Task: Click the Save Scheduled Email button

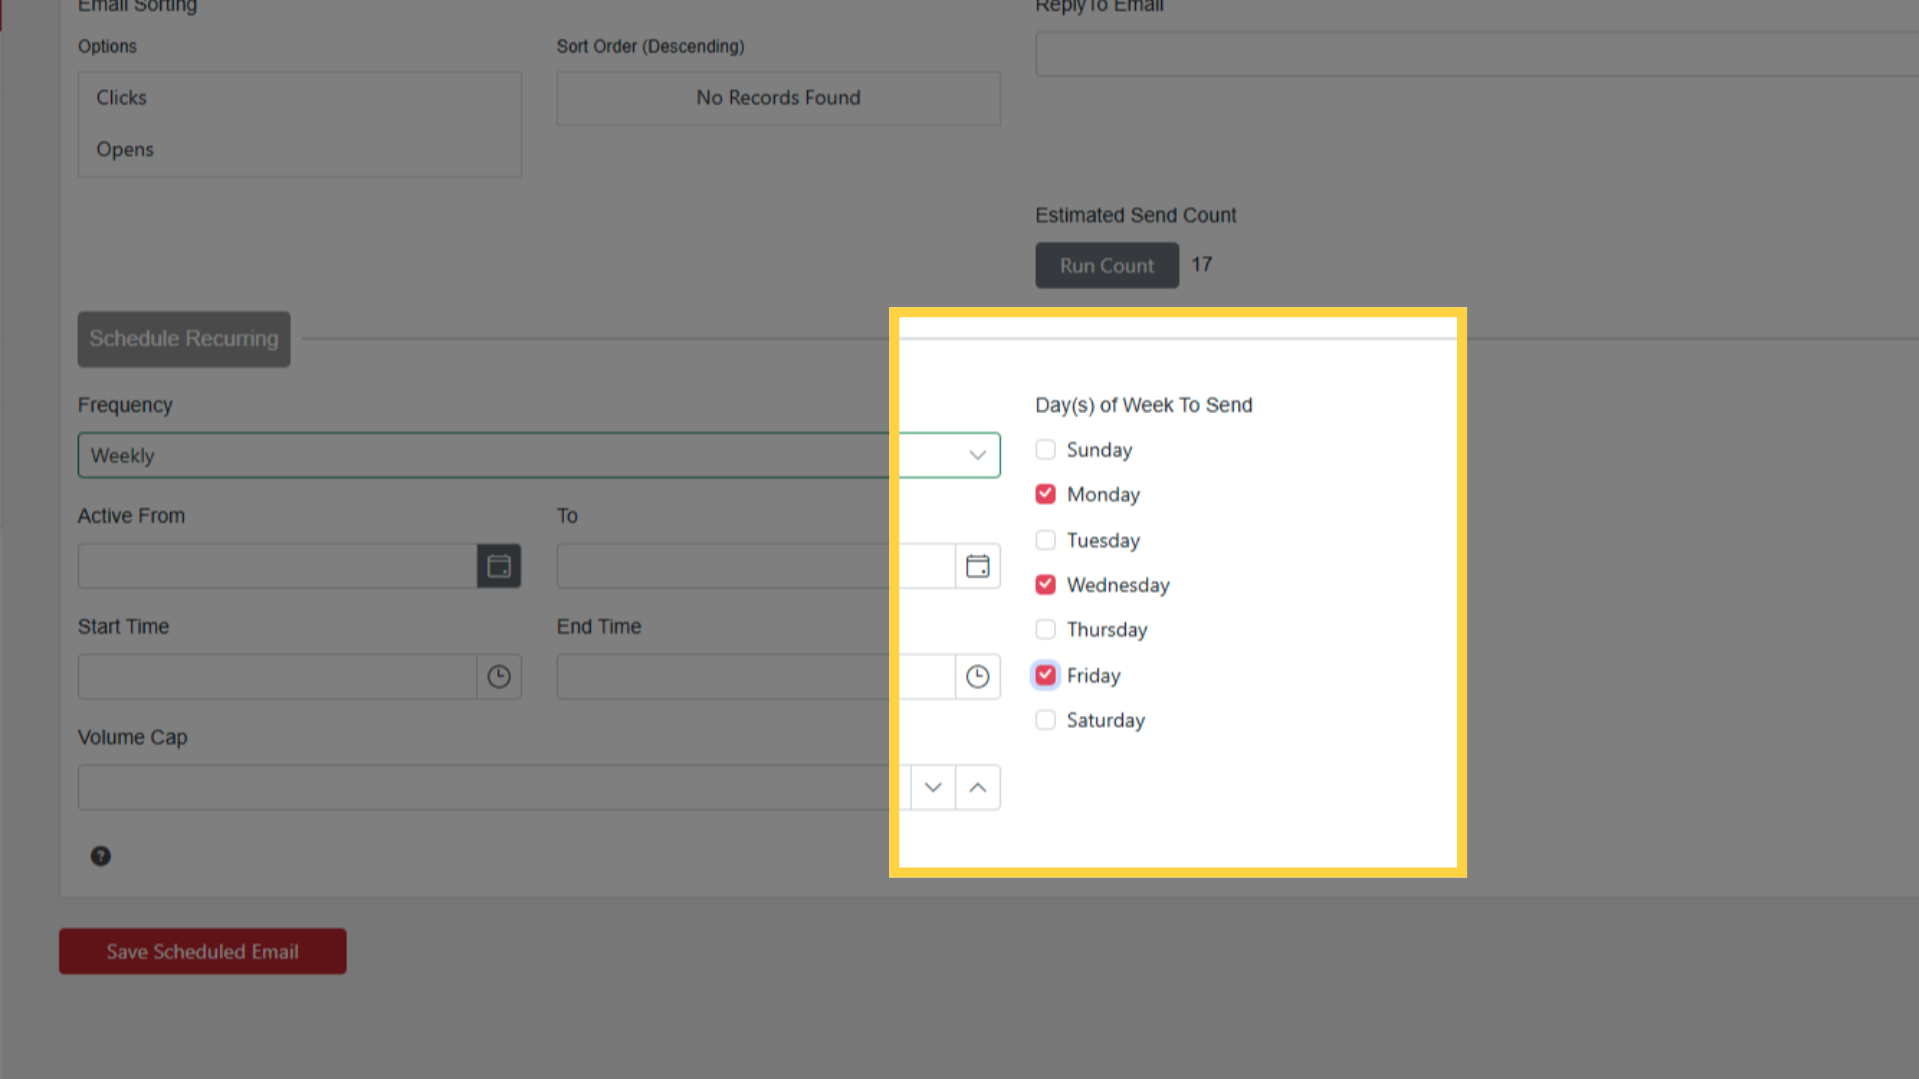Action: (203, 951)
